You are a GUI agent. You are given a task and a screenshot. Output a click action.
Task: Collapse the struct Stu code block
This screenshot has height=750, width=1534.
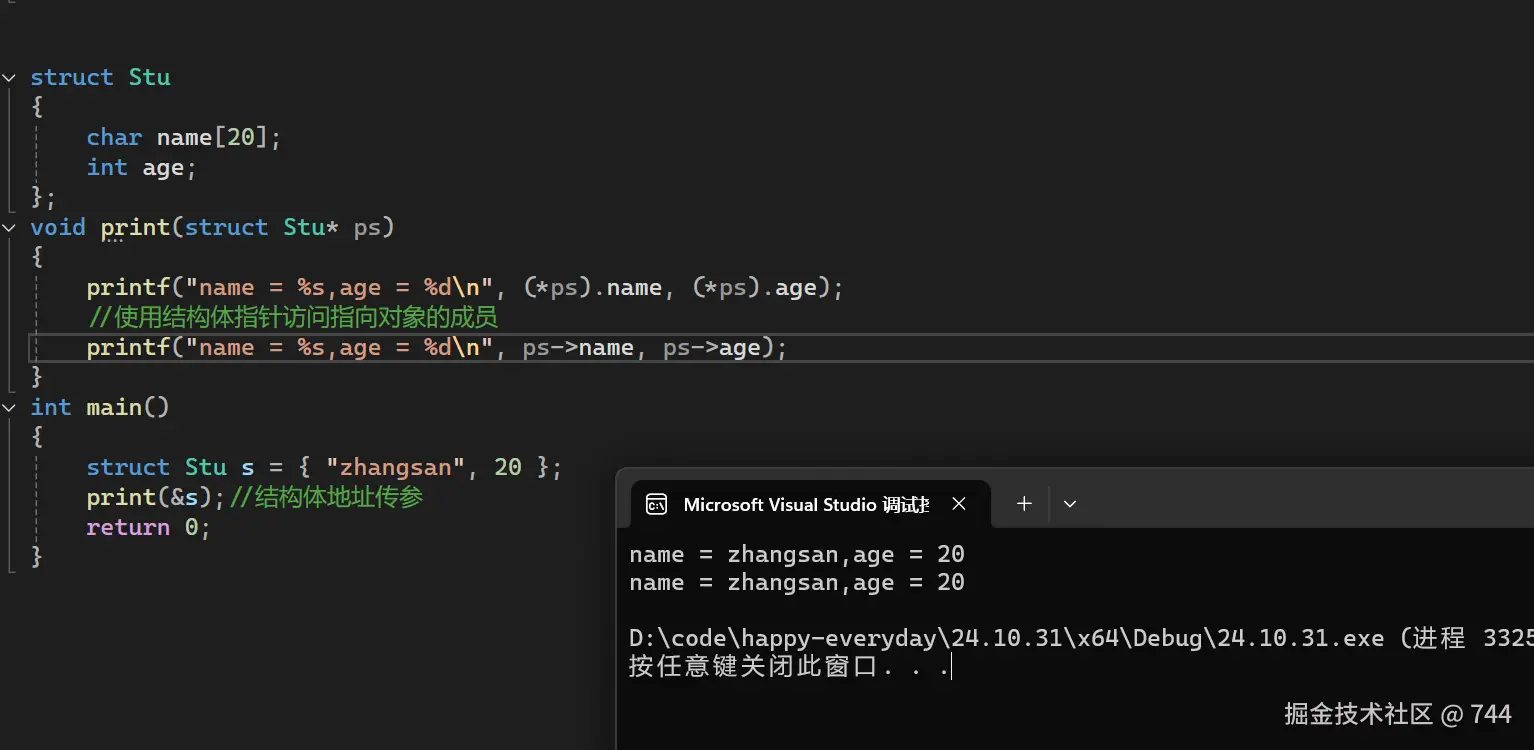tap(9, 77)
